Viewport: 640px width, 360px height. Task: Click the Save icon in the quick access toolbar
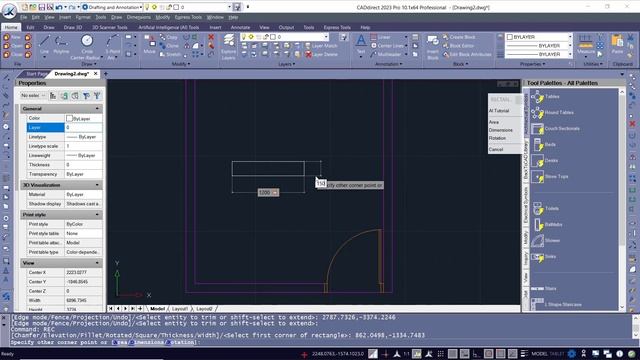(42, 7)
